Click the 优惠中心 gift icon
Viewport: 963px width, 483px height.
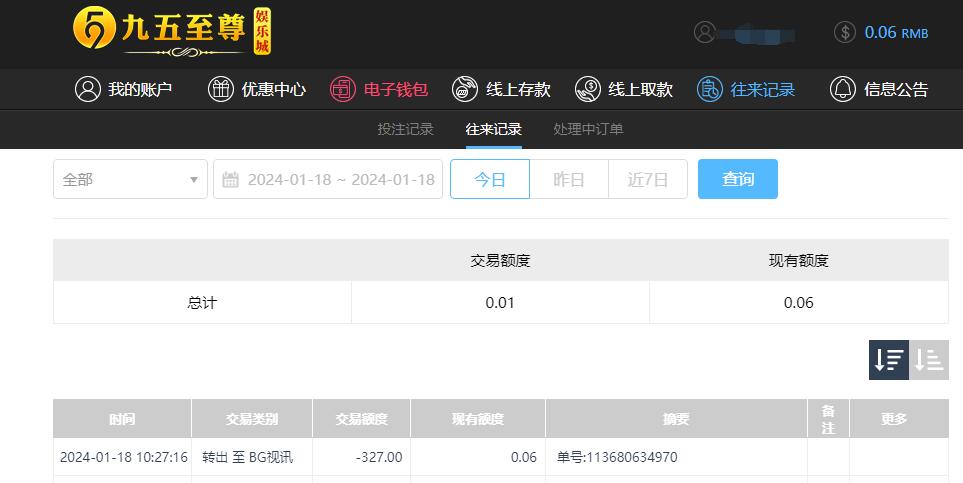pos(220,89)
